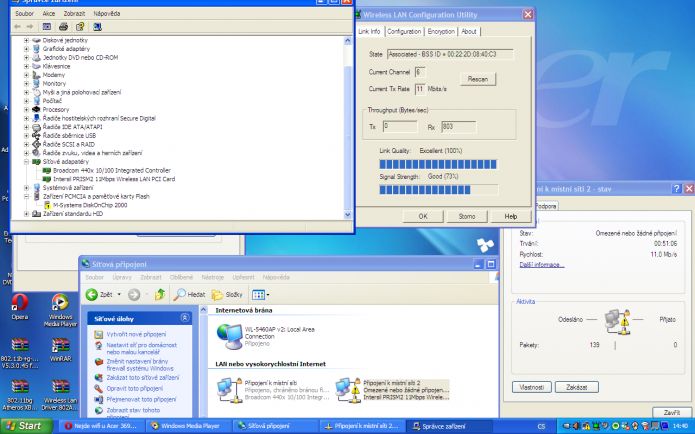Image resolution: width=695 pixels, height=434 pixels.
Task: Open Opera desktop shortcut
Action: pyautogui.click(x=20, y=307)
